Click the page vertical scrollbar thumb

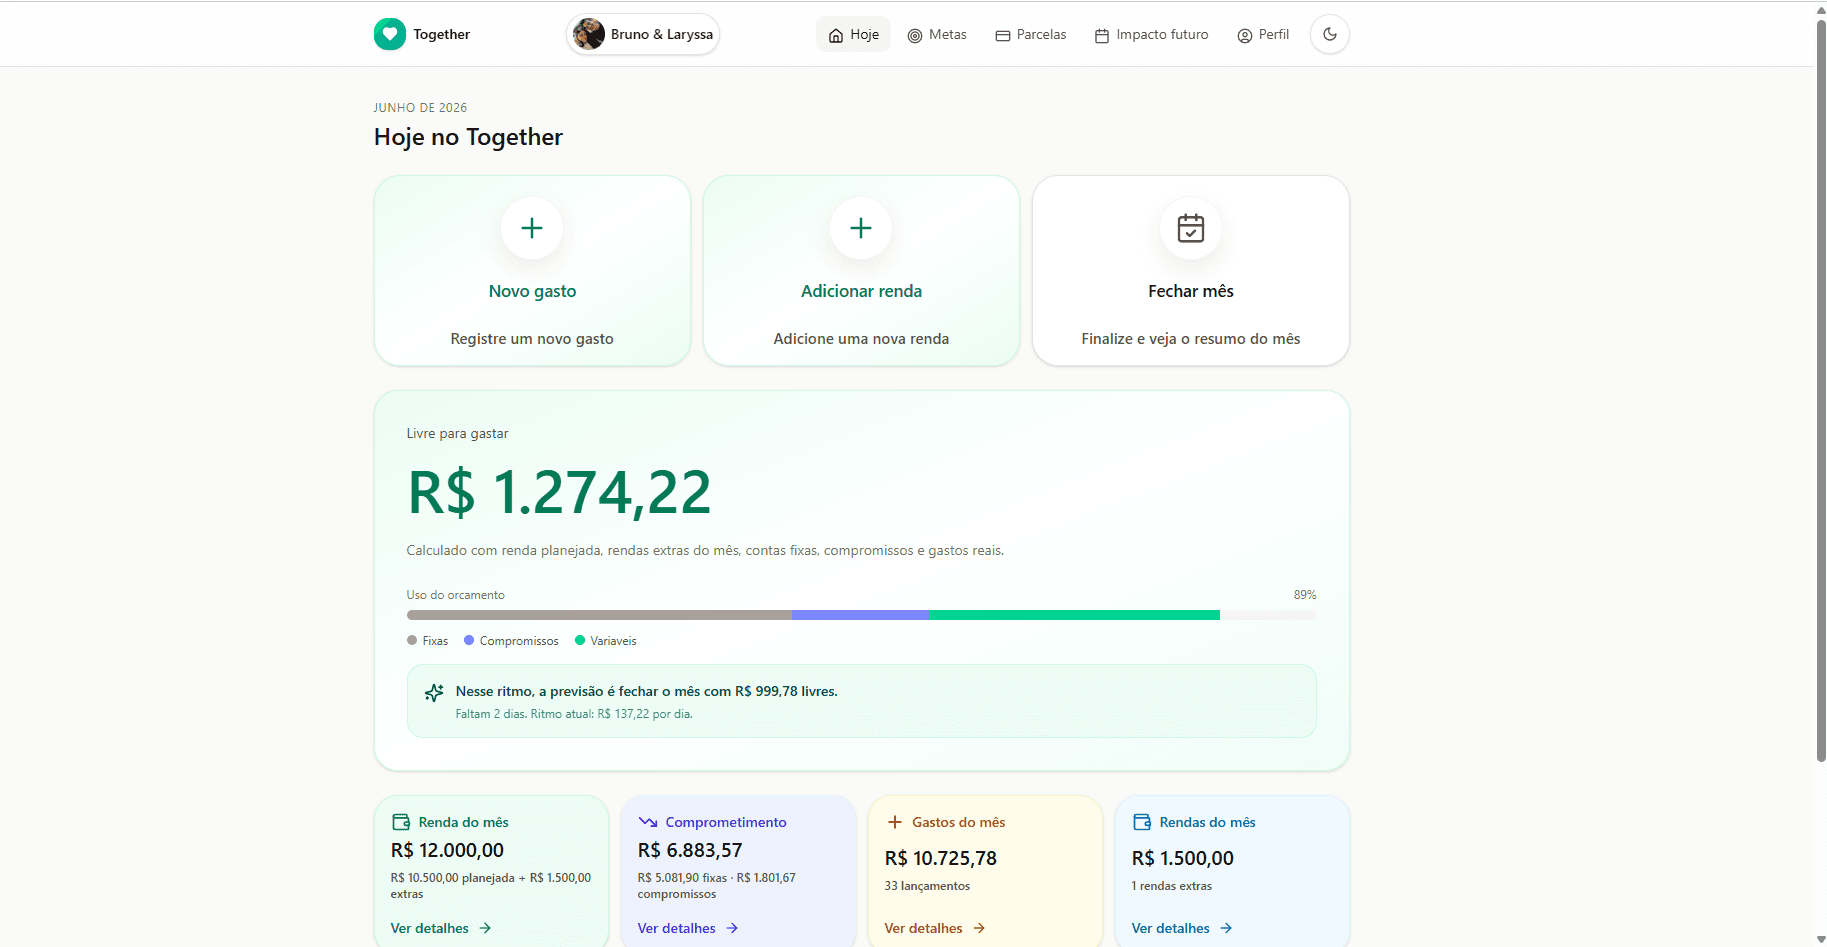(1821, 390)
